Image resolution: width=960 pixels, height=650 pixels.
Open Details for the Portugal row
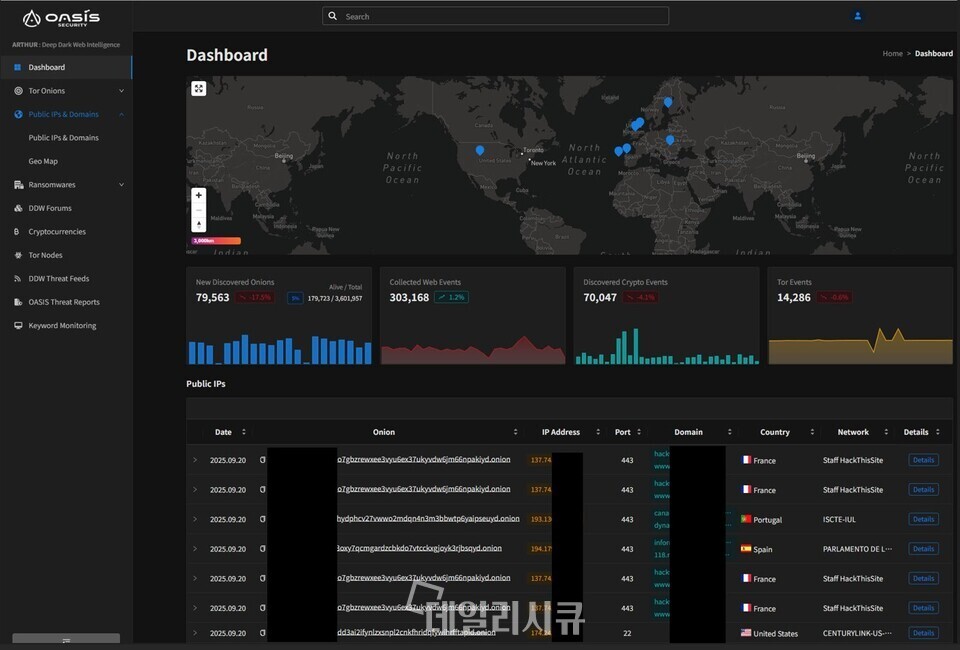922,519
